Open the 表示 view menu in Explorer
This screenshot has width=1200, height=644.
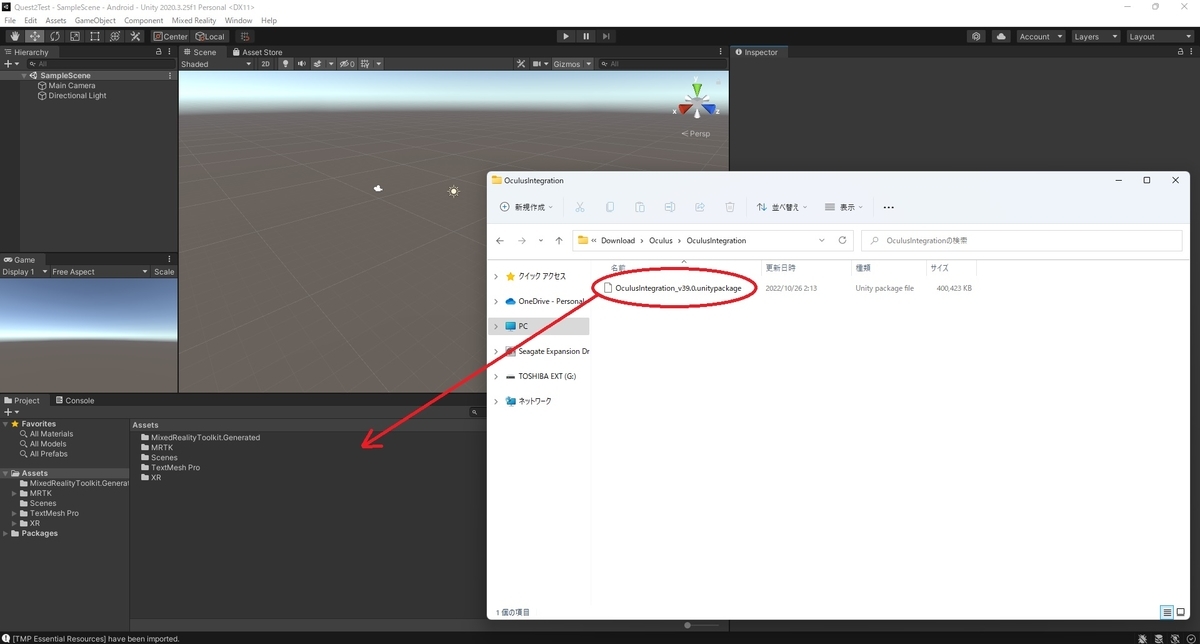coord(844,207)
